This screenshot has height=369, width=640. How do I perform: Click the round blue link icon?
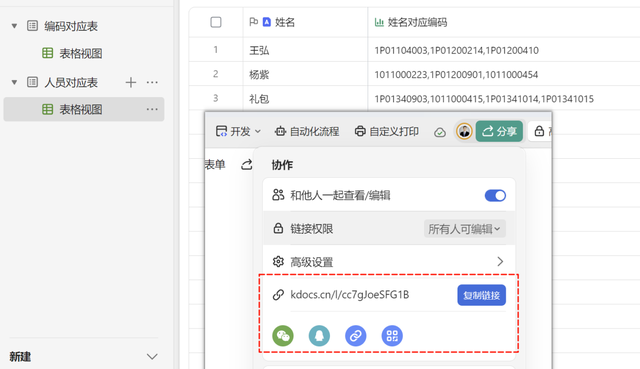(356, 336)
